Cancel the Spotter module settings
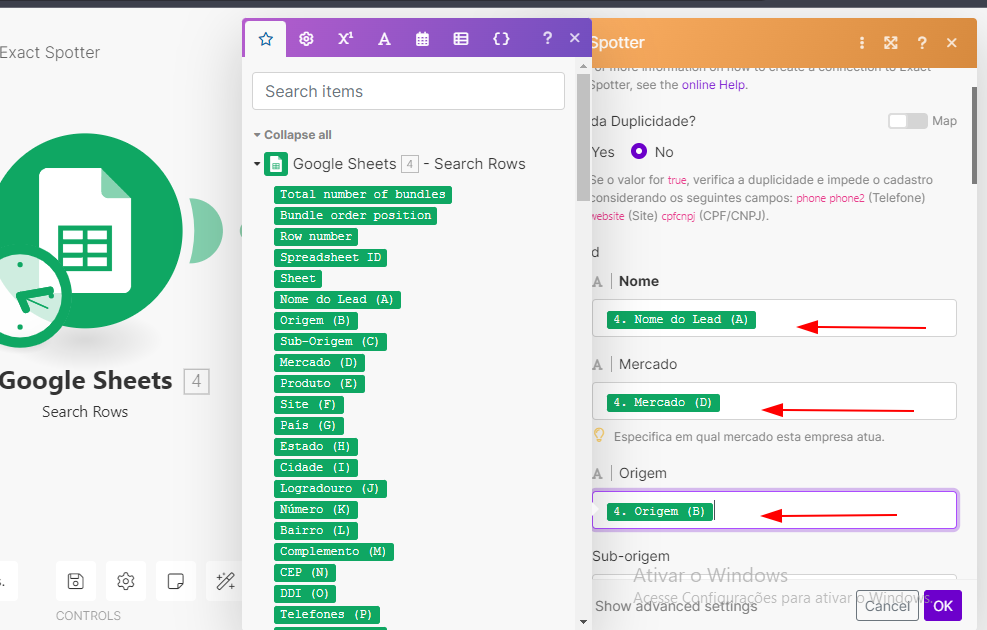 [x=887, y=606]
